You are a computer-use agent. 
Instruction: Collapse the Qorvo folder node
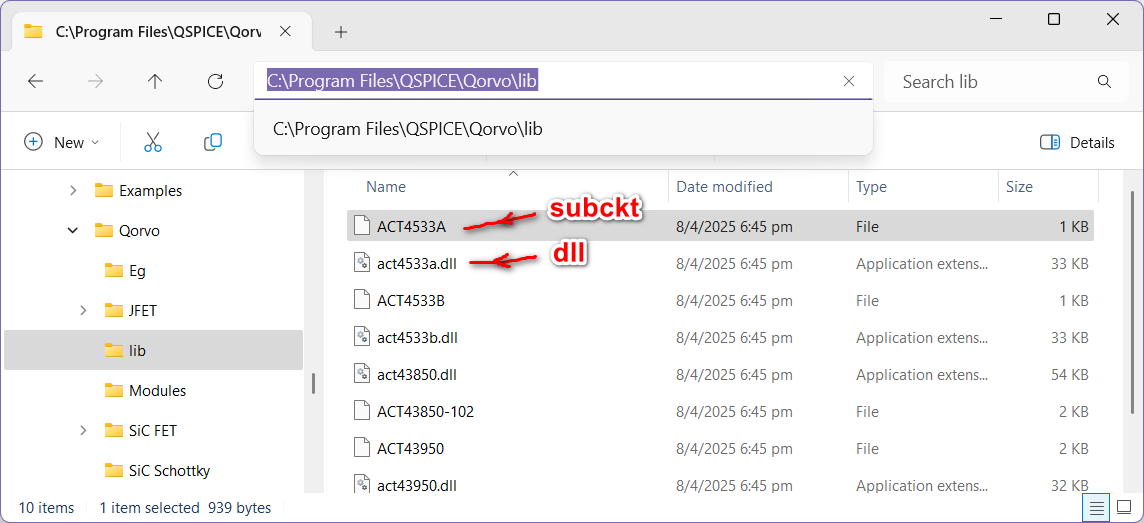click(x=72, y=230)
